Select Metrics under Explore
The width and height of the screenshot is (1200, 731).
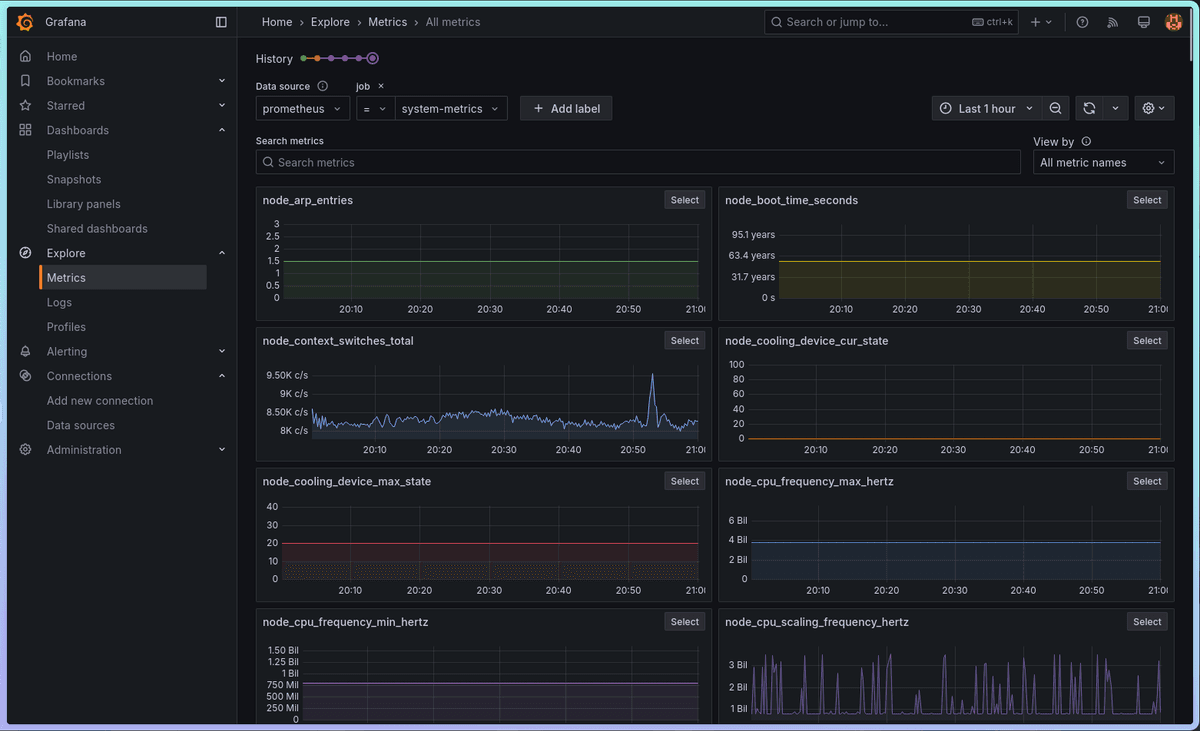122,278
